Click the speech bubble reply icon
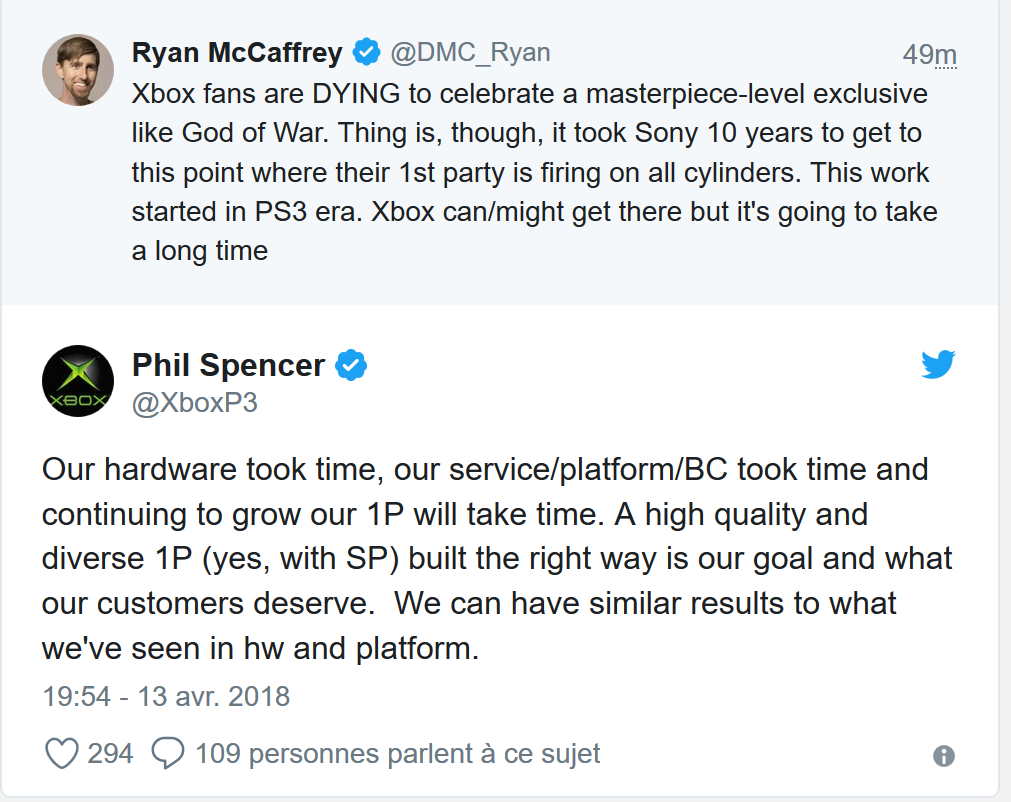 coord(168,753)
